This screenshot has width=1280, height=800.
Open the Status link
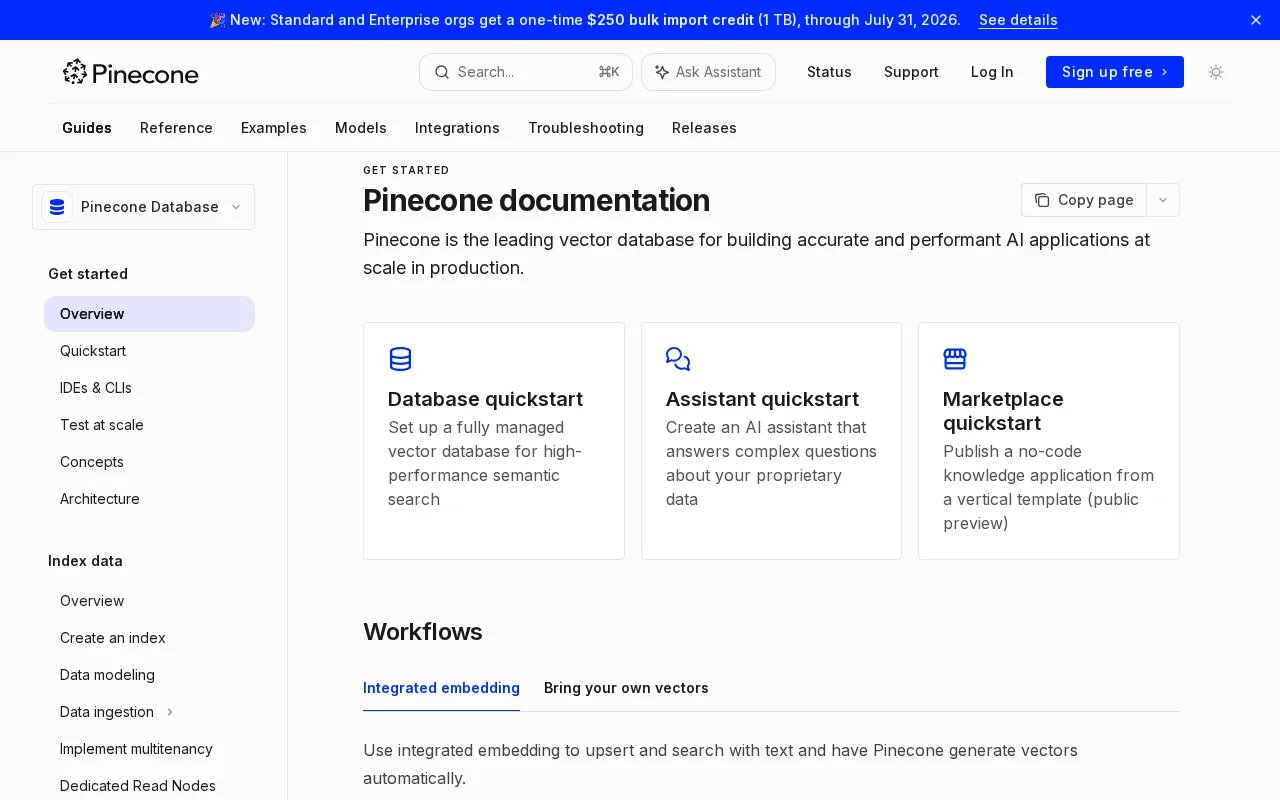(829, 72)
